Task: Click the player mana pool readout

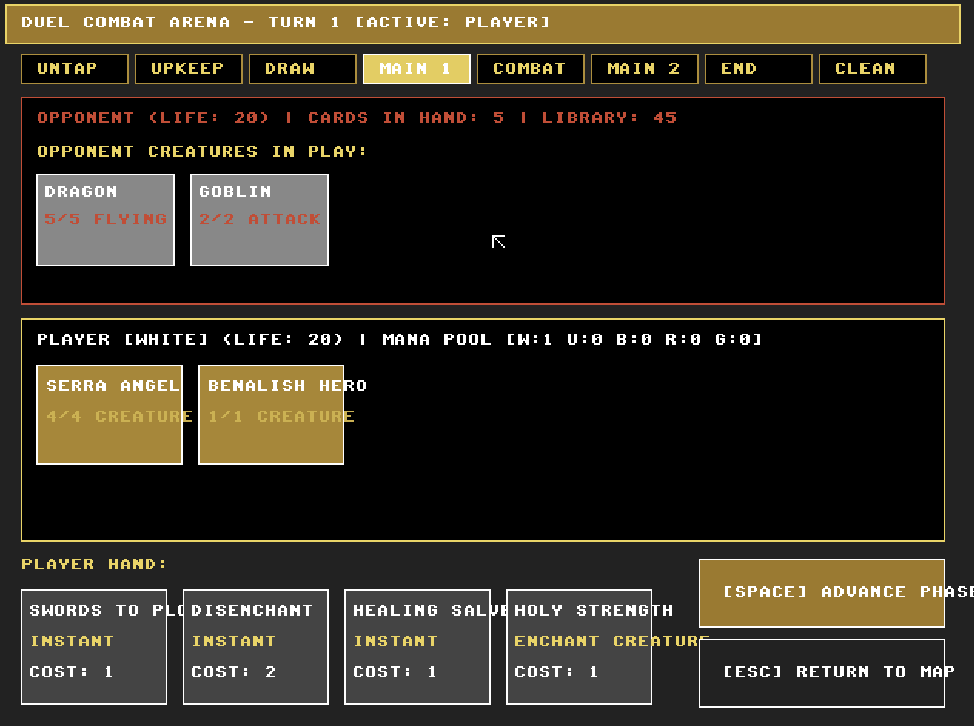Action: click(571, 340)
